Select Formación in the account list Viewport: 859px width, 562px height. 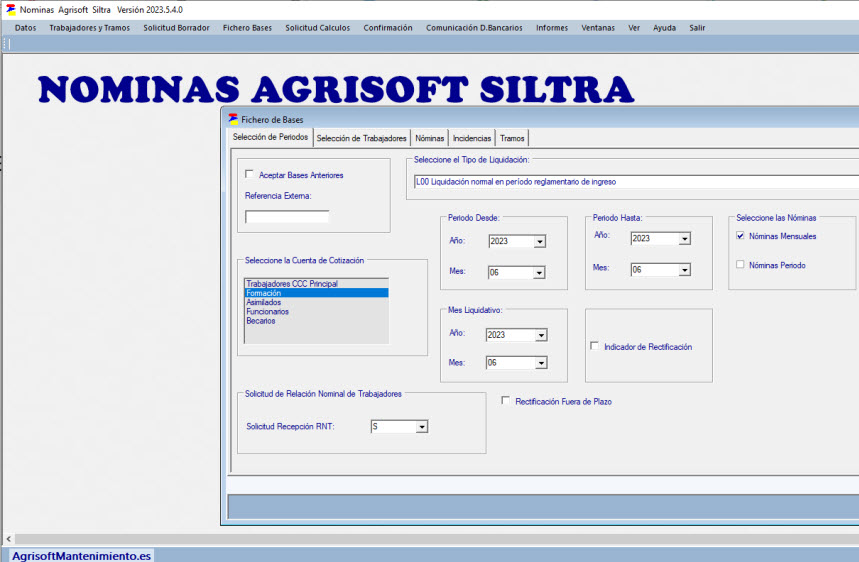(317, 293)
